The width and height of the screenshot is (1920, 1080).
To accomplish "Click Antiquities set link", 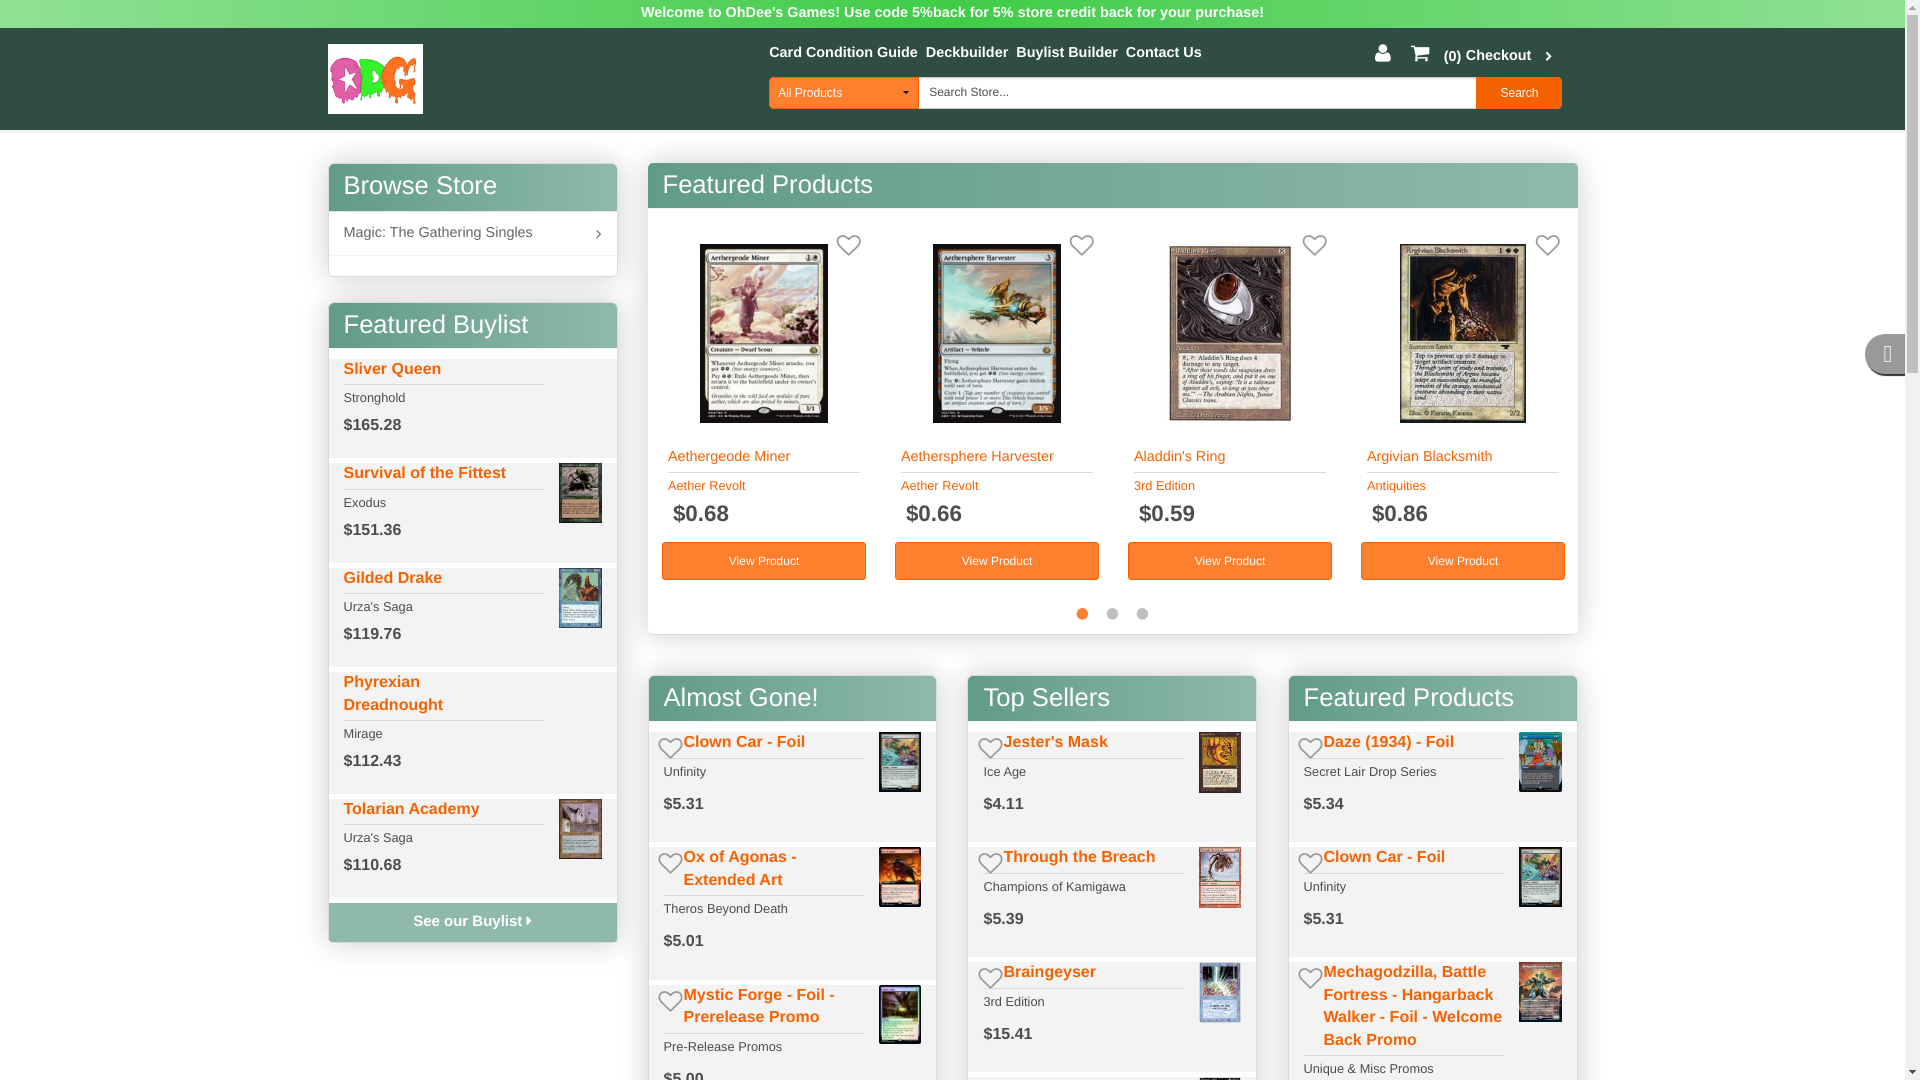I will (x=1396, y=486).
